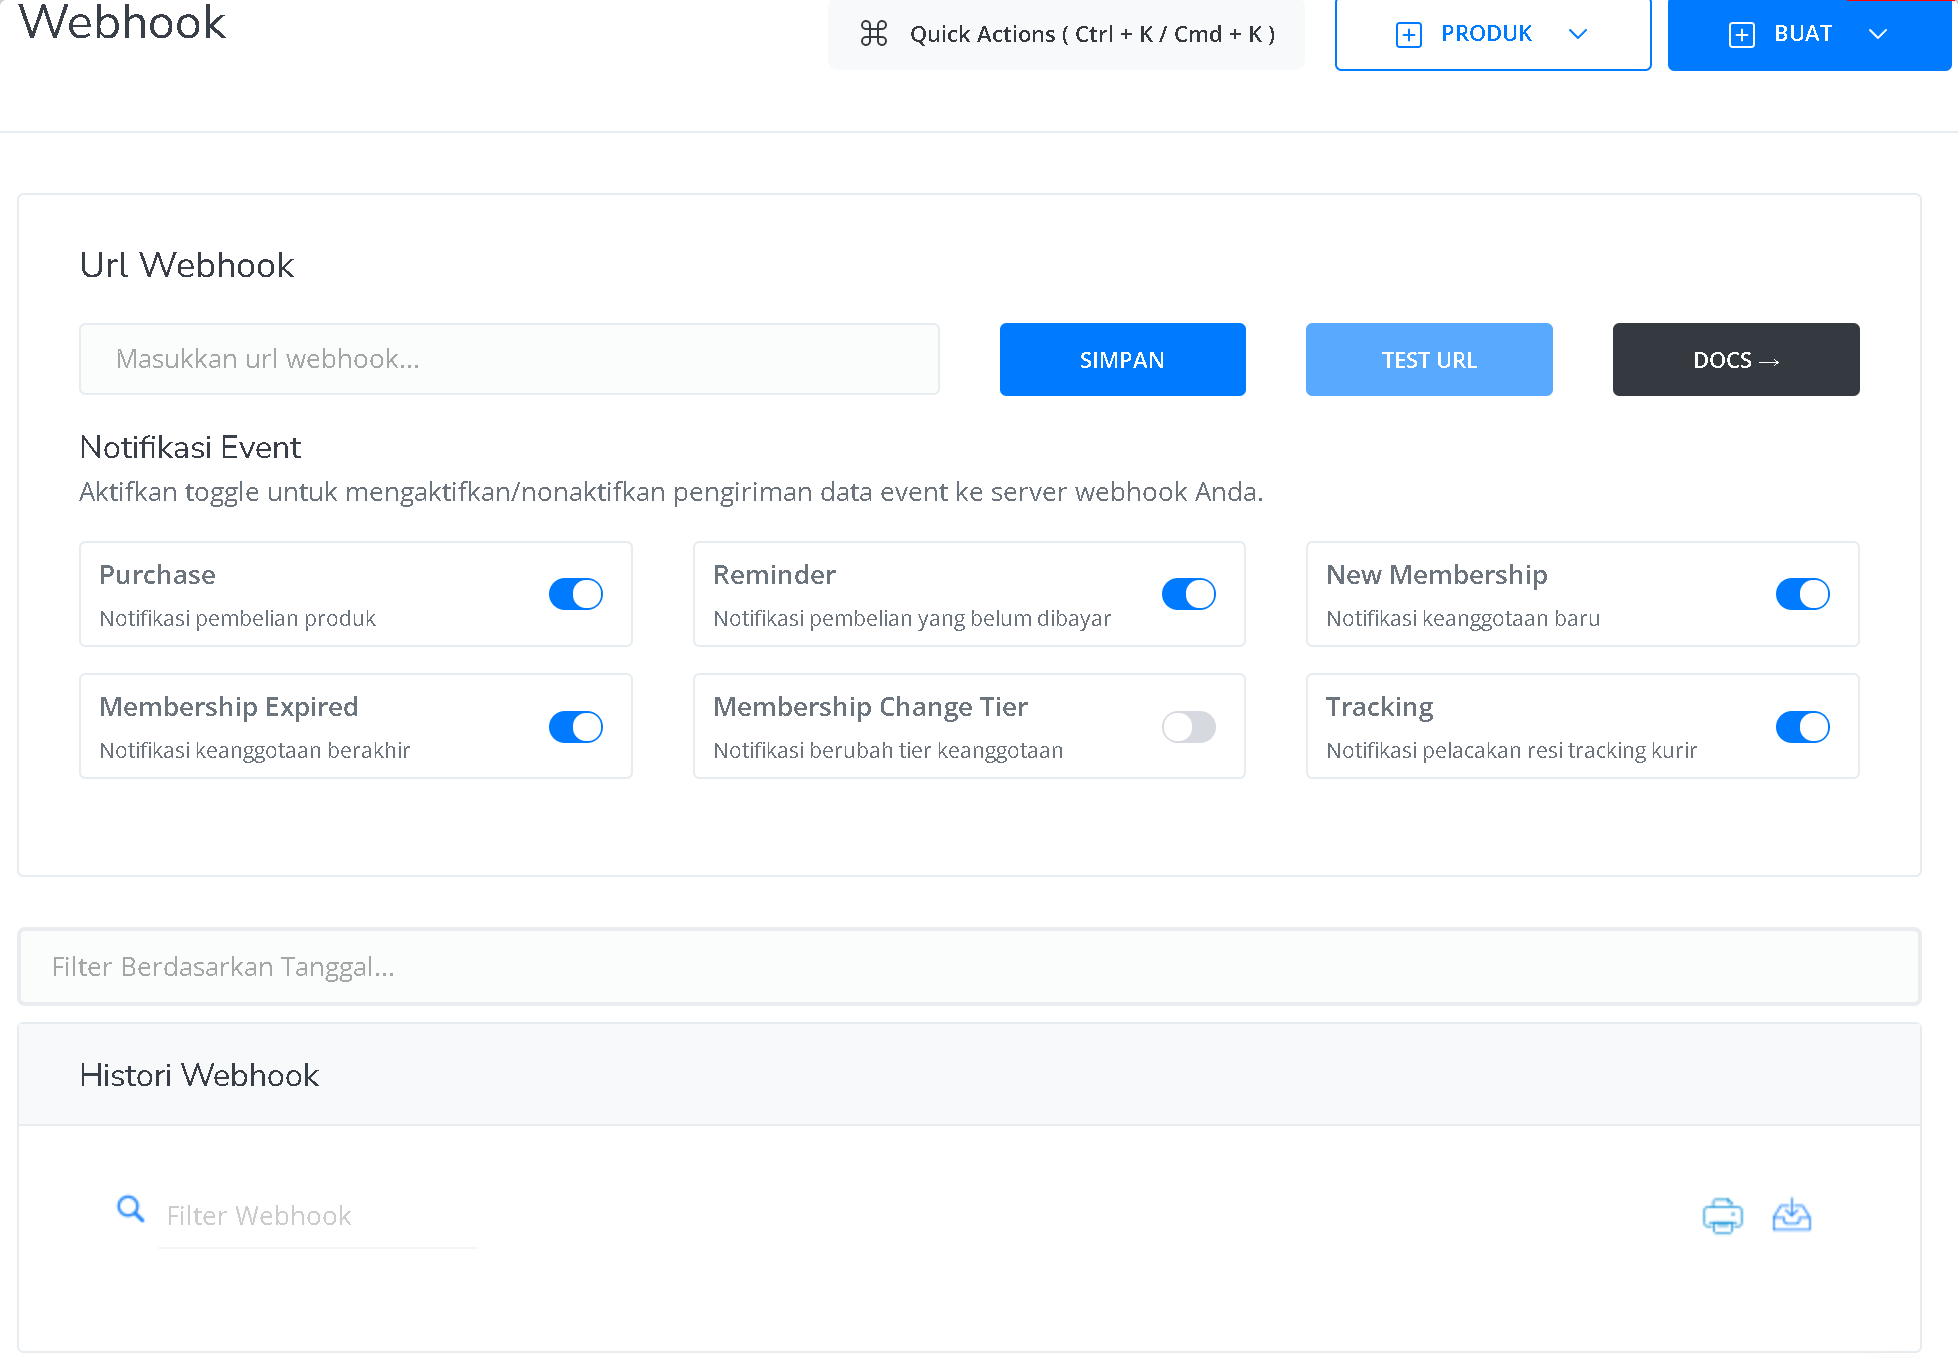Click the 'Url Webhook' heading

point(187,265)
